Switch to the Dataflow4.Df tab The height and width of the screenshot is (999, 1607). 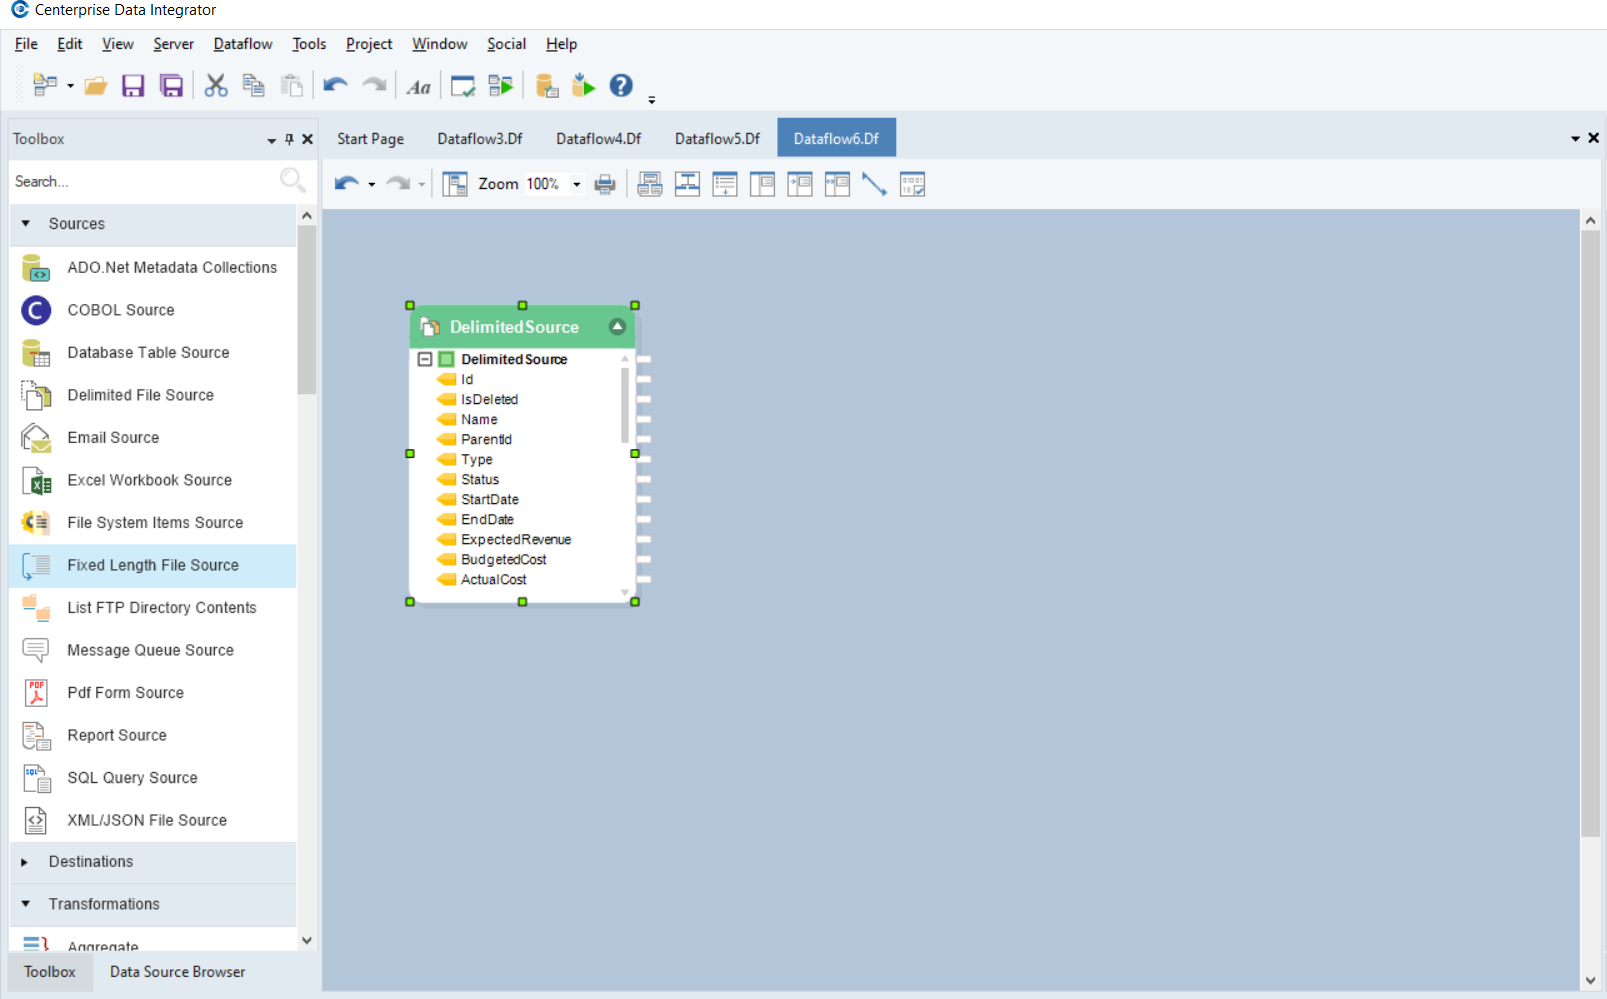click(x=598, y=139)
